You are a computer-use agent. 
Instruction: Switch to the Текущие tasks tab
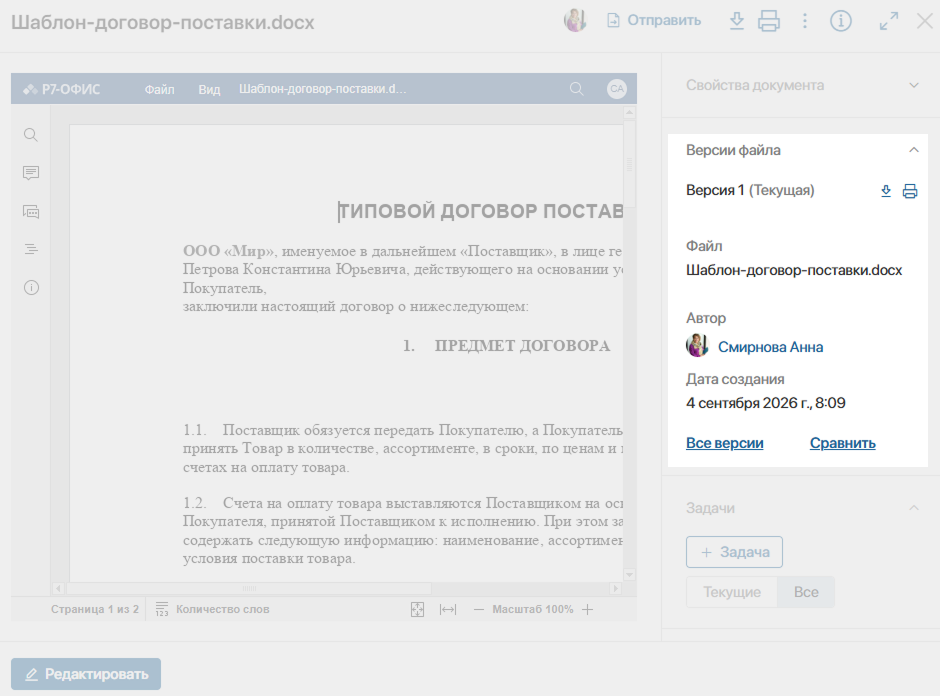pos(731,592)
